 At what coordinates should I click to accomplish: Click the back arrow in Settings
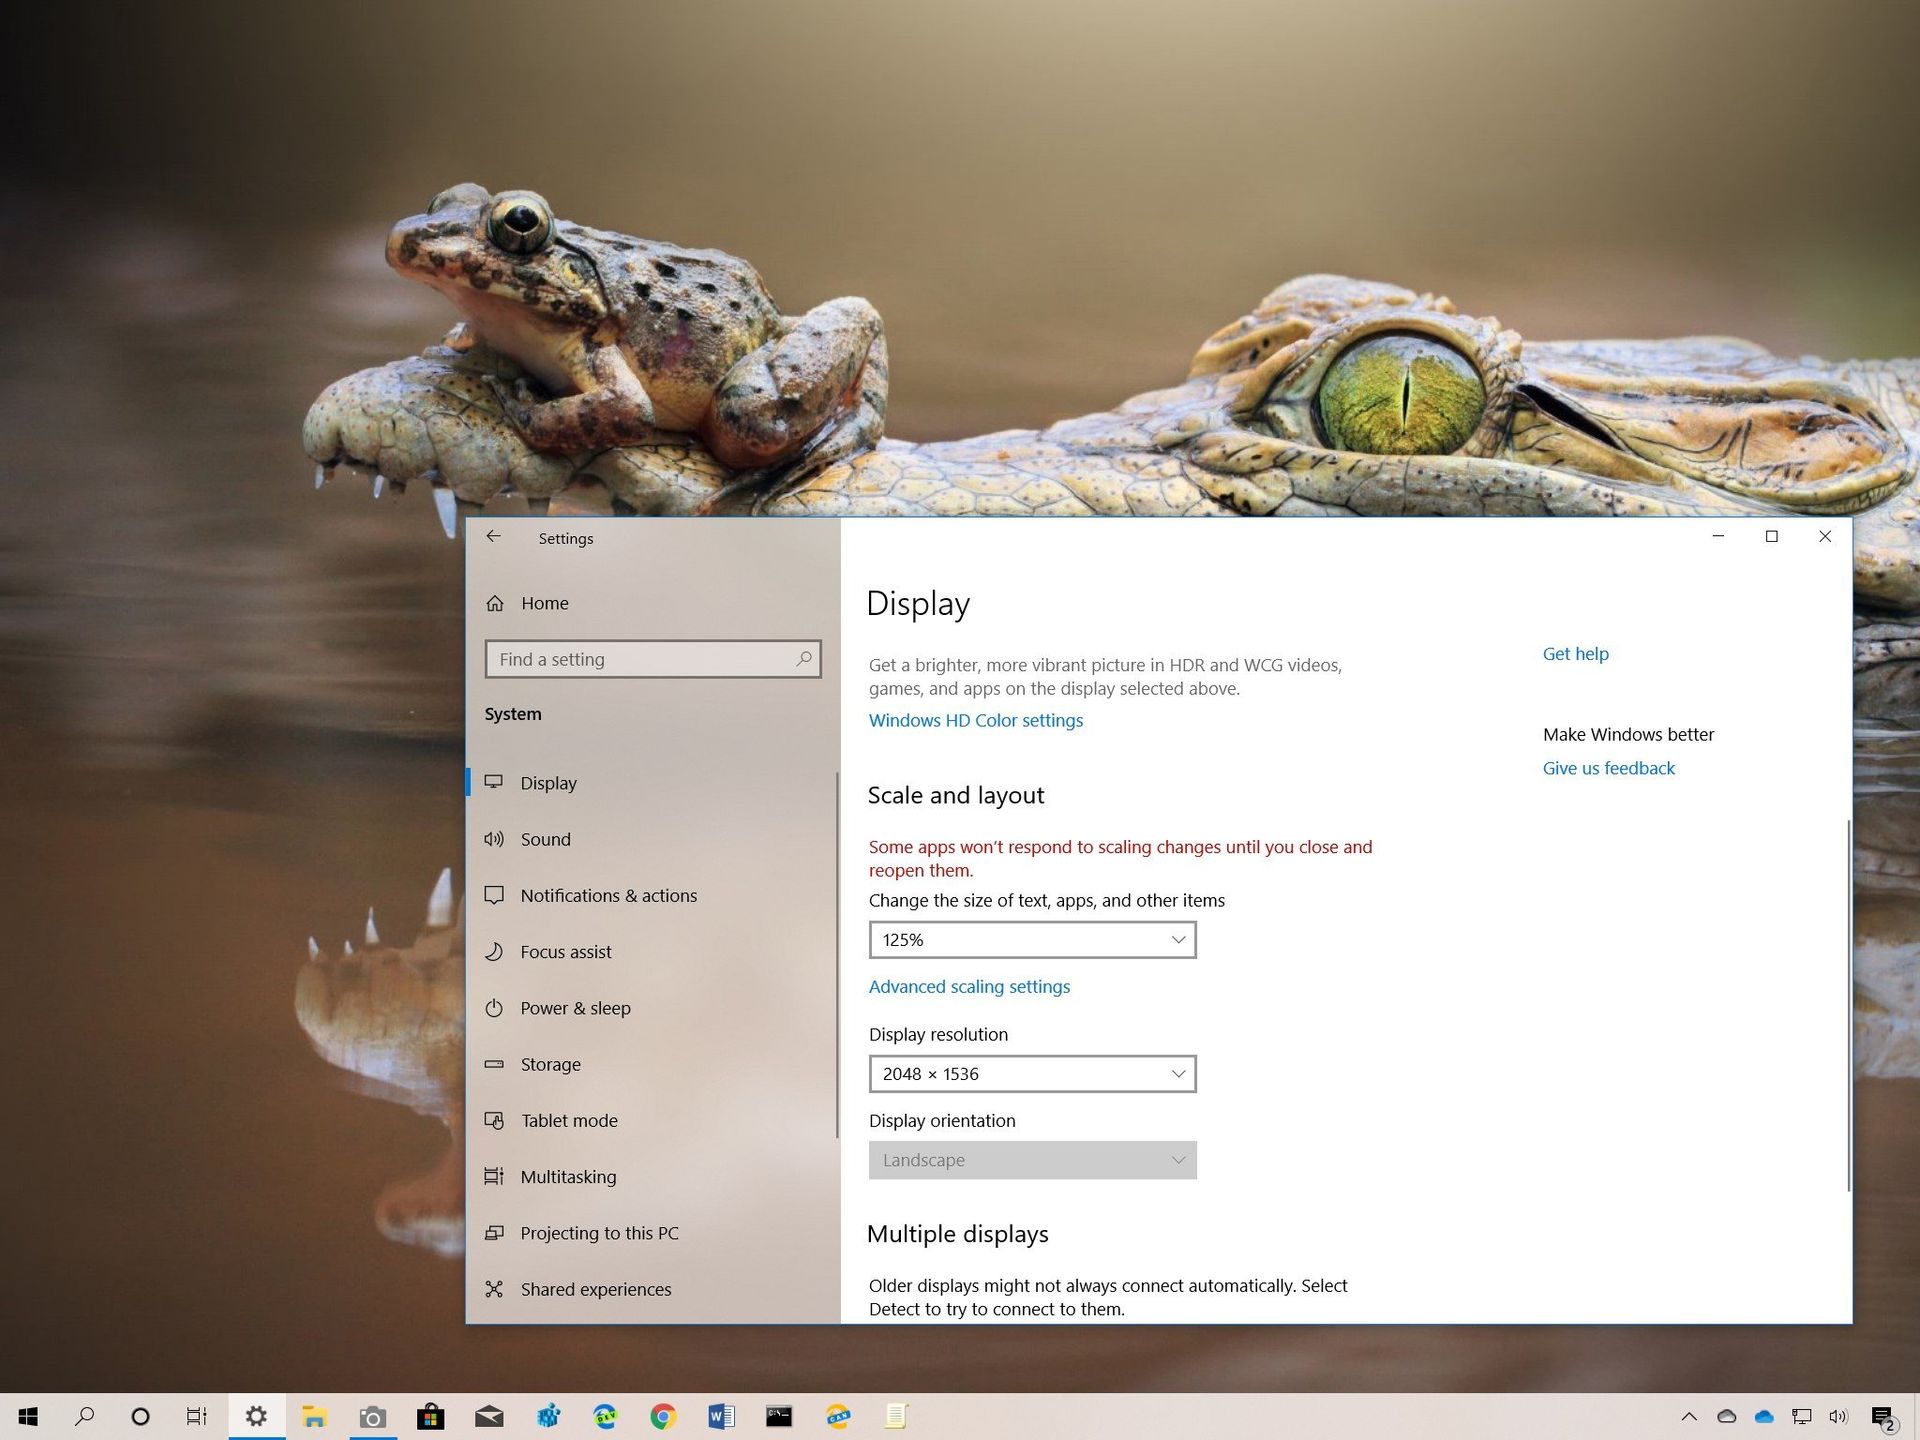pyautogui.click(x=494, y=537)
